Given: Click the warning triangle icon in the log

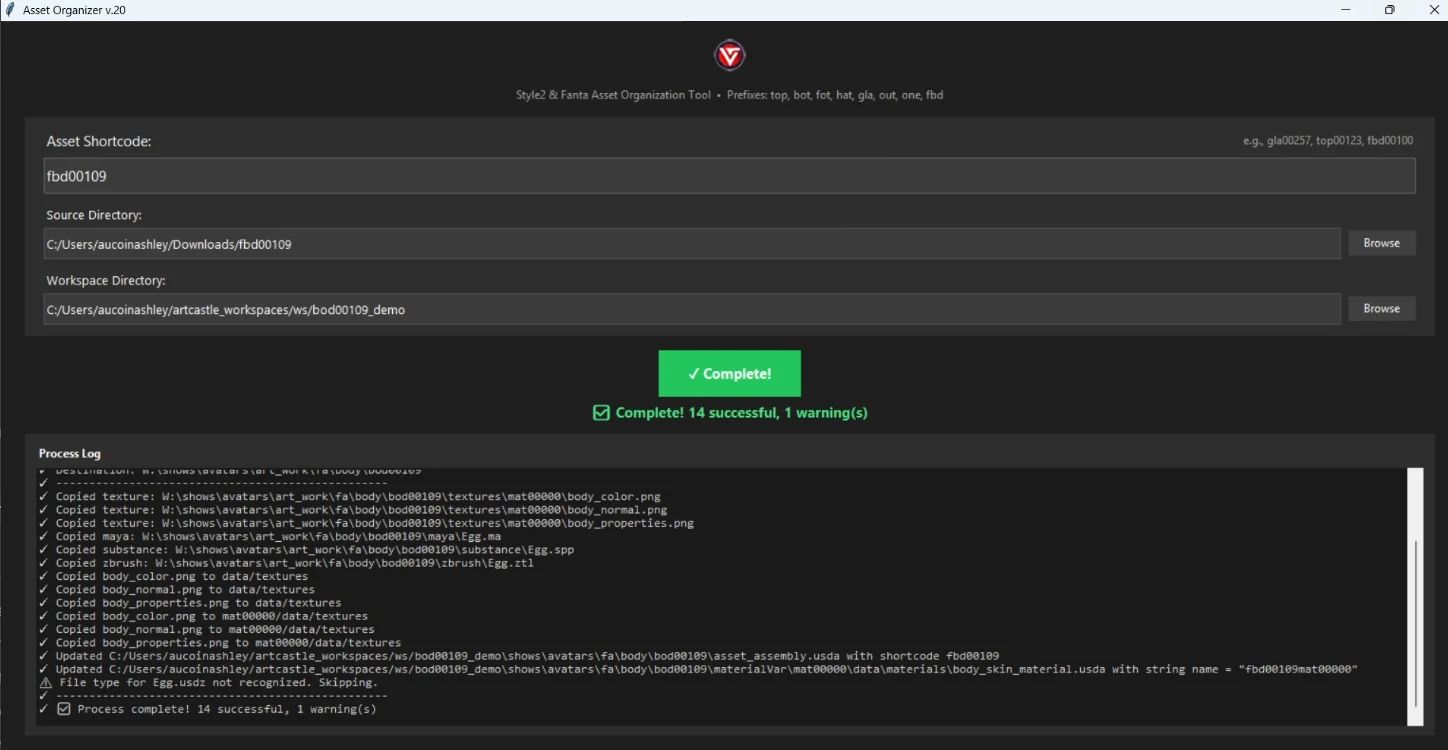Looking at the screenshot, I should click(x=45, y=683).
